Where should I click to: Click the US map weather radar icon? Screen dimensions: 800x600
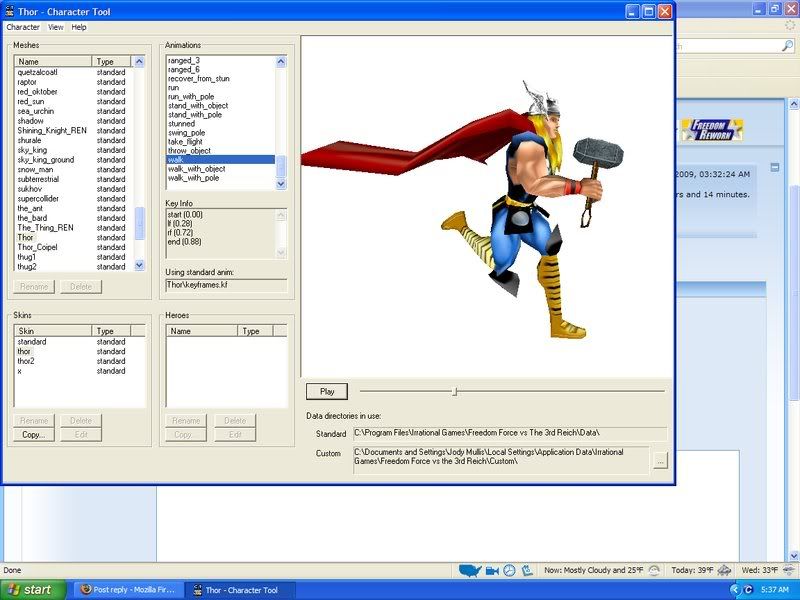pos(470,570)
